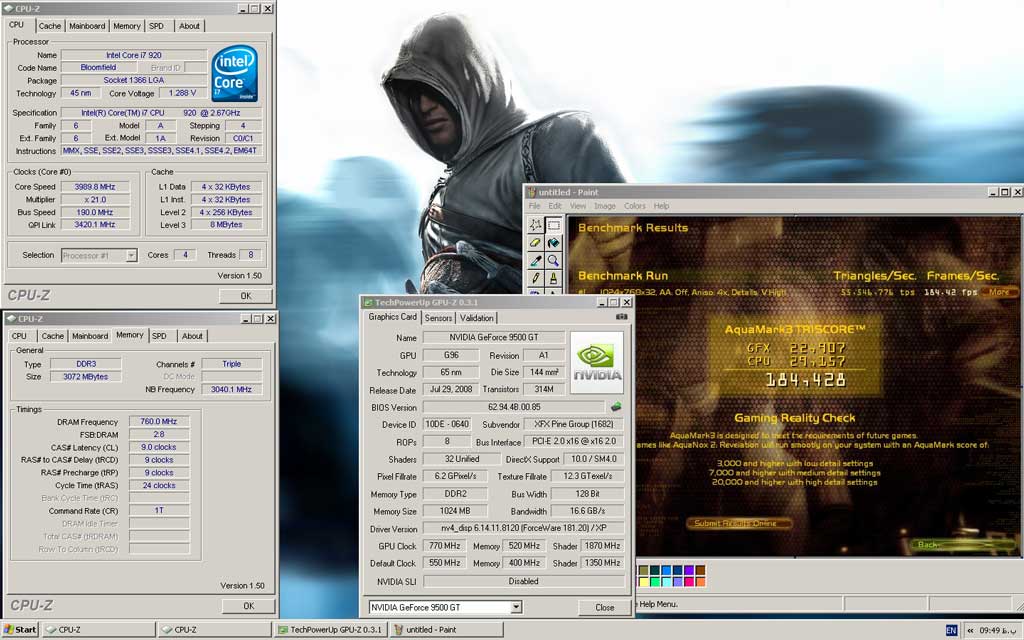Pick the brown swatch in Paint's palette
This screenshot has height=640, width=1024.
(x=700, y=570)
